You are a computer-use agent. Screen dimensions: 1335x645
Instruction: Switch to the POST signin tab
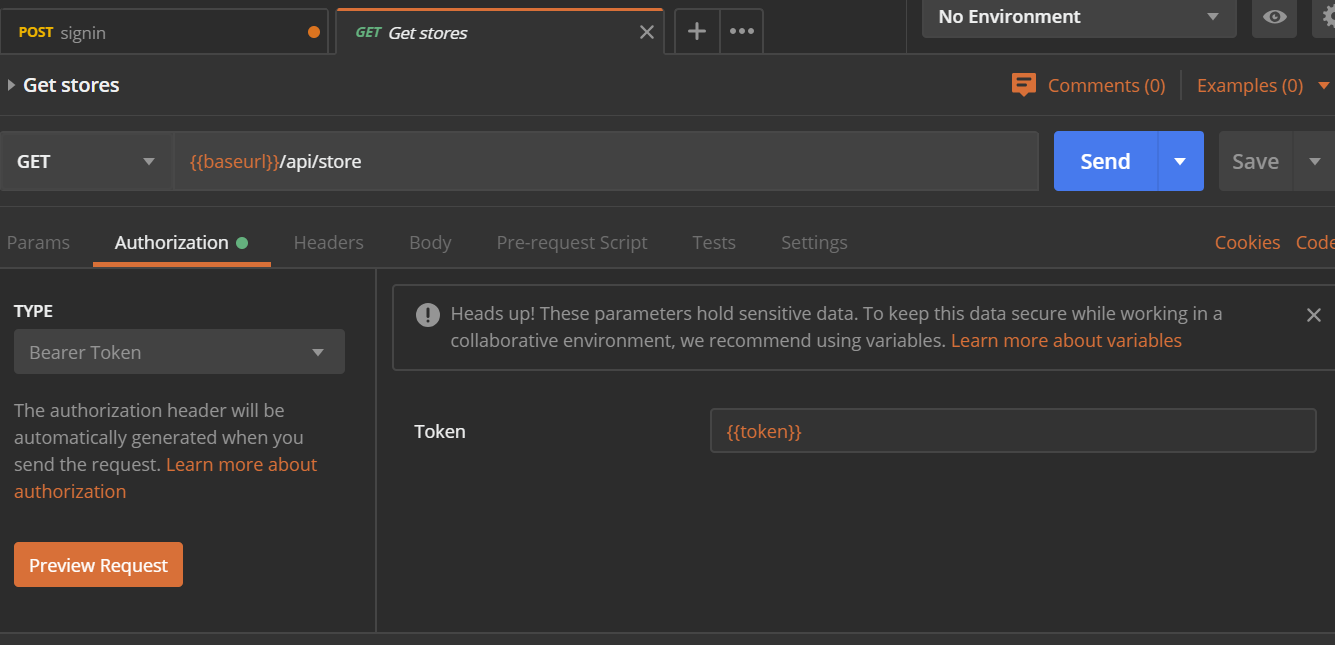point(160,32)
